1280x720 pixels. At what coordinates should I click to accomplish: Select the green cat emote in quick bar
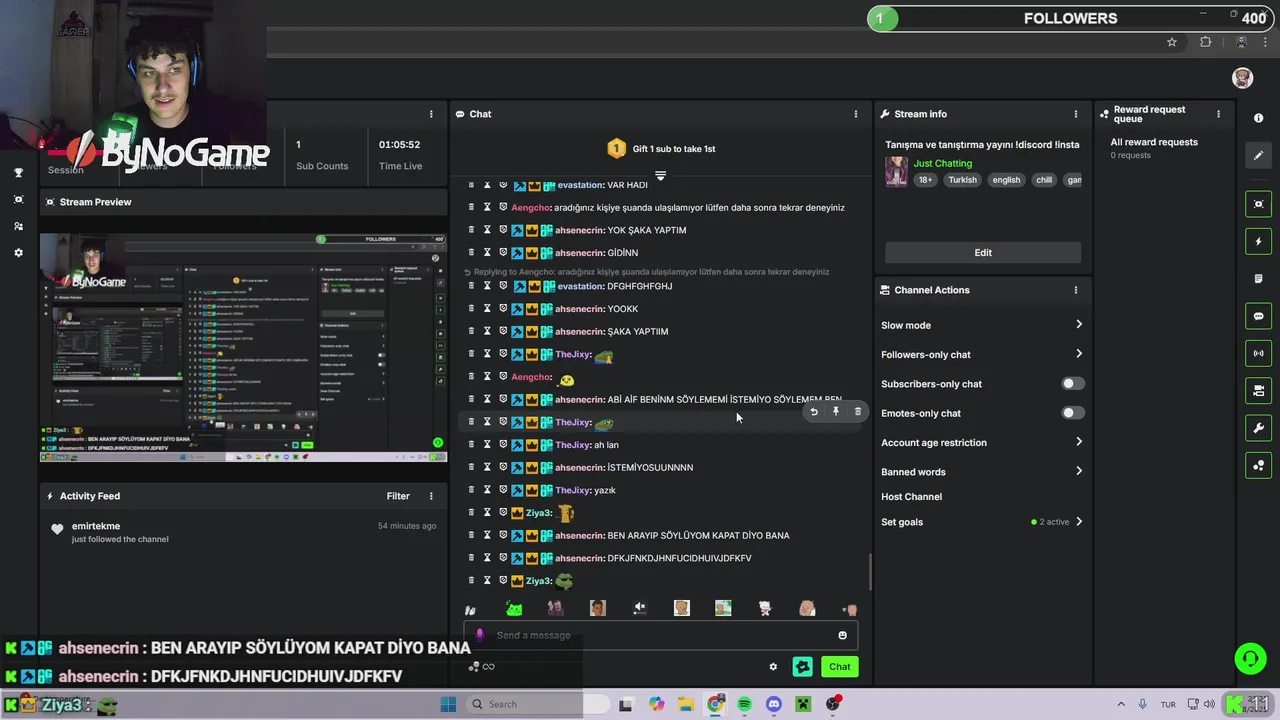coord(514,608)
